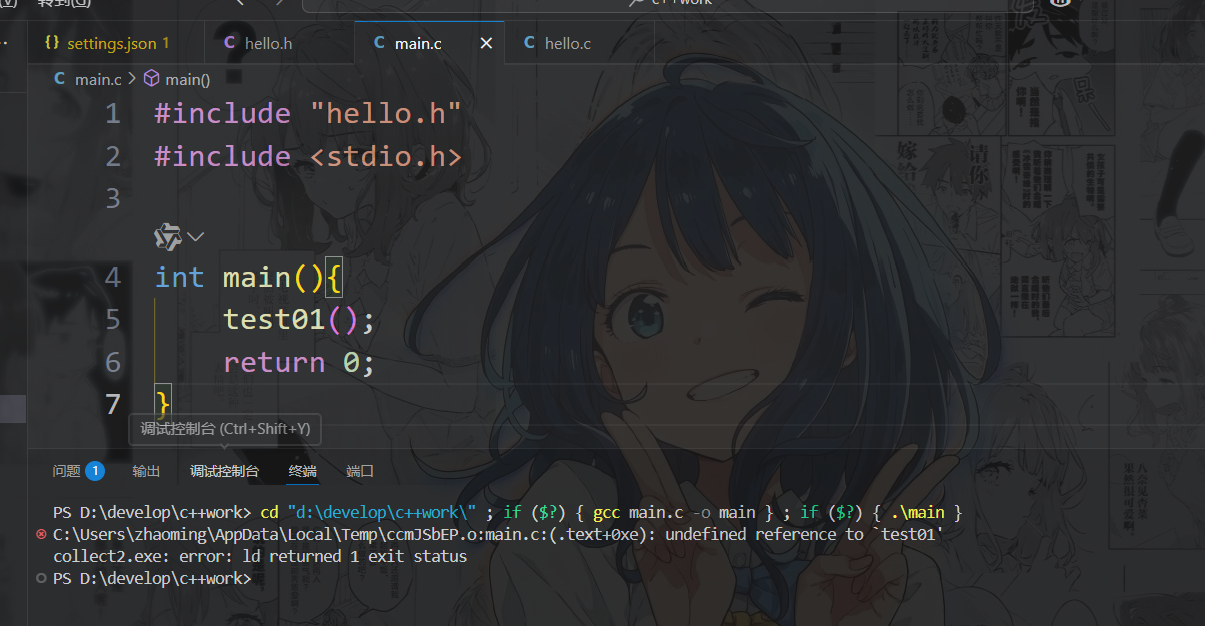The width and height of the screenshot is (1205, 626).
Task: Click the undefined reference error line
Action: [499, 535]
